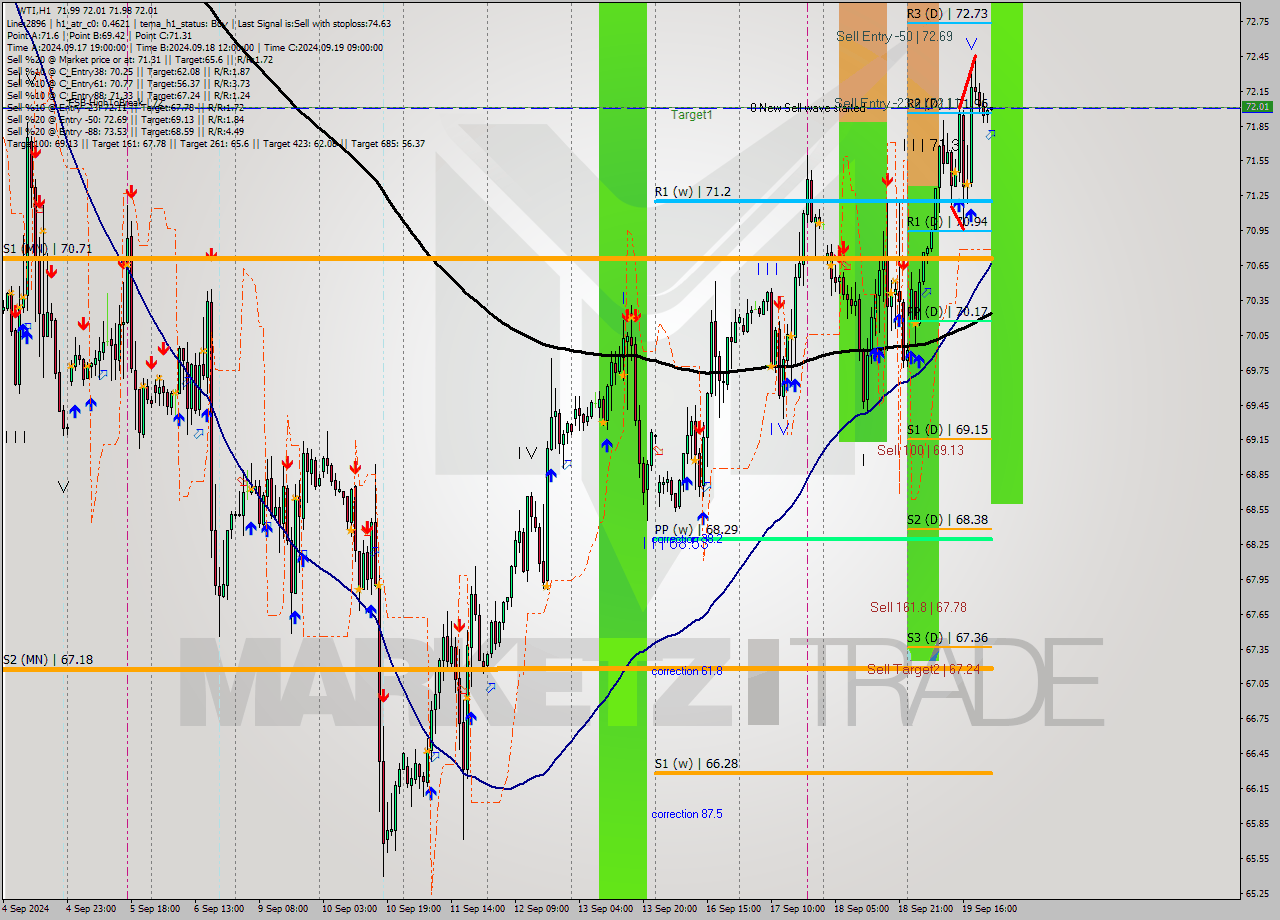Click the 'S2 (MN) | 67.18' monthly support label

pyautogui.click(x=47, y=660)
